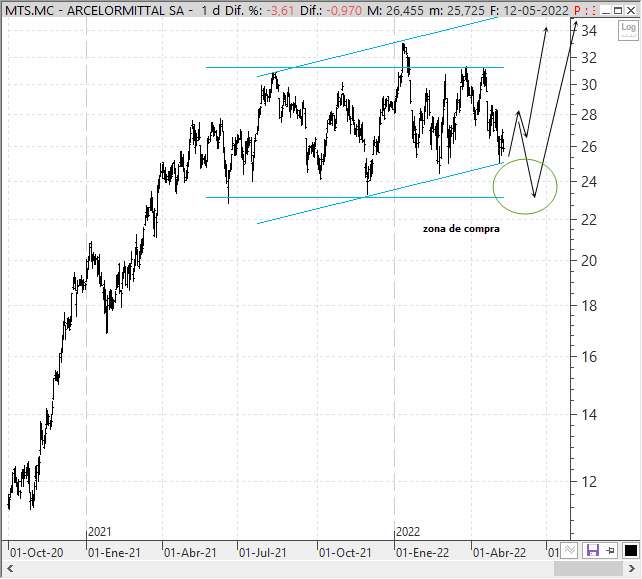The width and height of the screenshot is (642, 579).
Task: Click the M: 26,455 maximum value
Action: pos(395,11)
